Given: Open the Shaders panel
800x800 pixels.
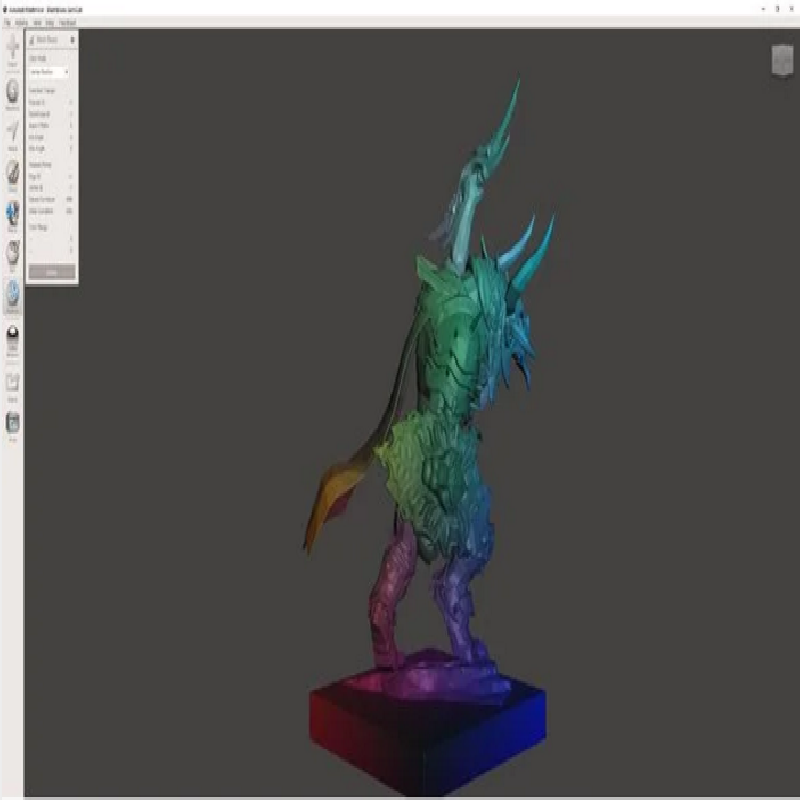Looking at the screenshot, I should coord(13,337).
